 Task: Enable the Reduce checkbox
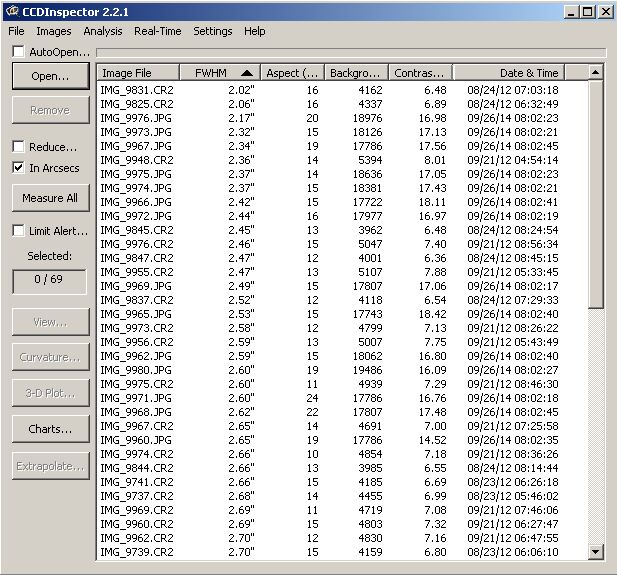point(19,147)
